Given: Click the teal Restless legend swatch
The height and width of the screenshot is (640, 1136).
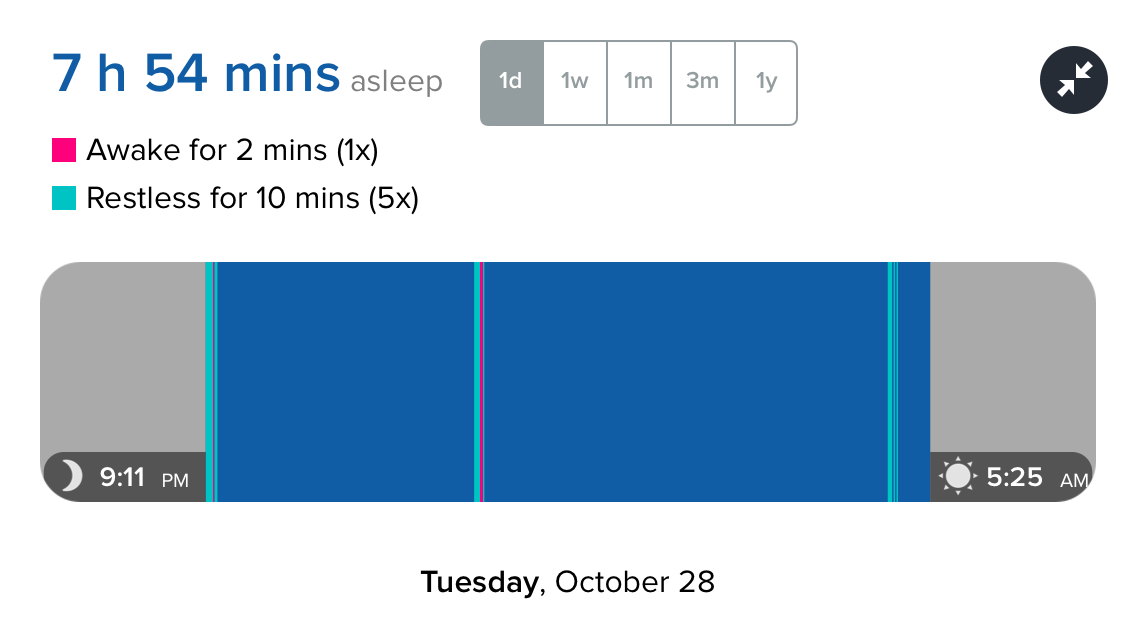Looking at the screenshot, I should 64,198.
